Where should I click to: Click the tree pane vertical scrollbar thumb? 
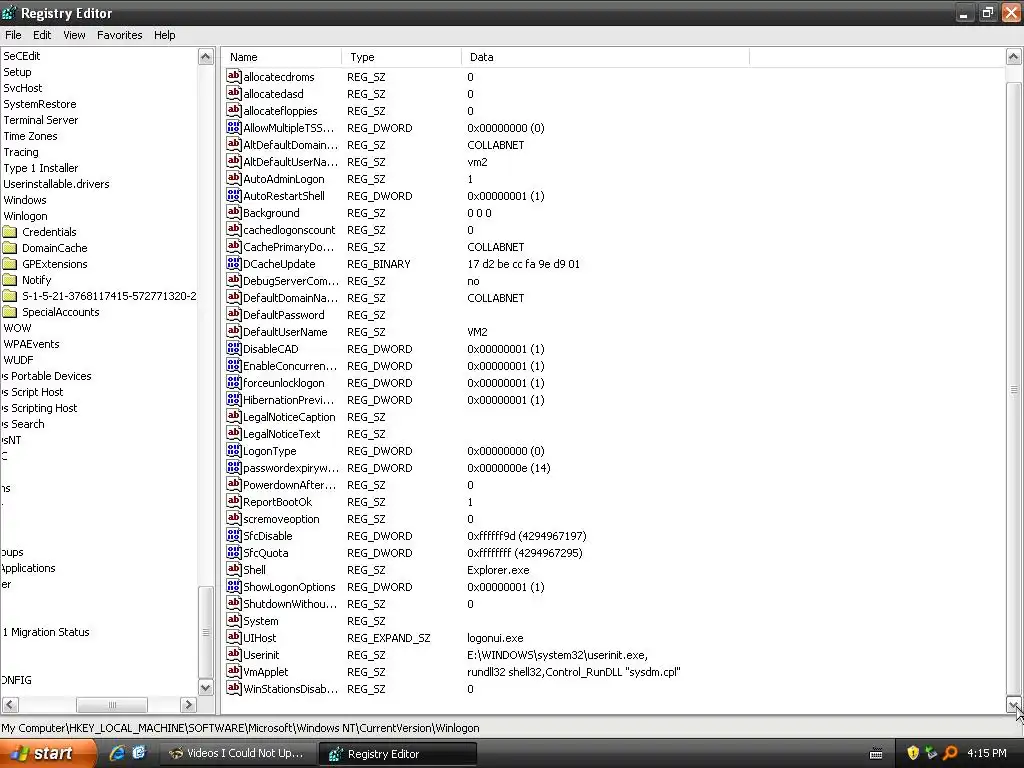coord(205,632)
